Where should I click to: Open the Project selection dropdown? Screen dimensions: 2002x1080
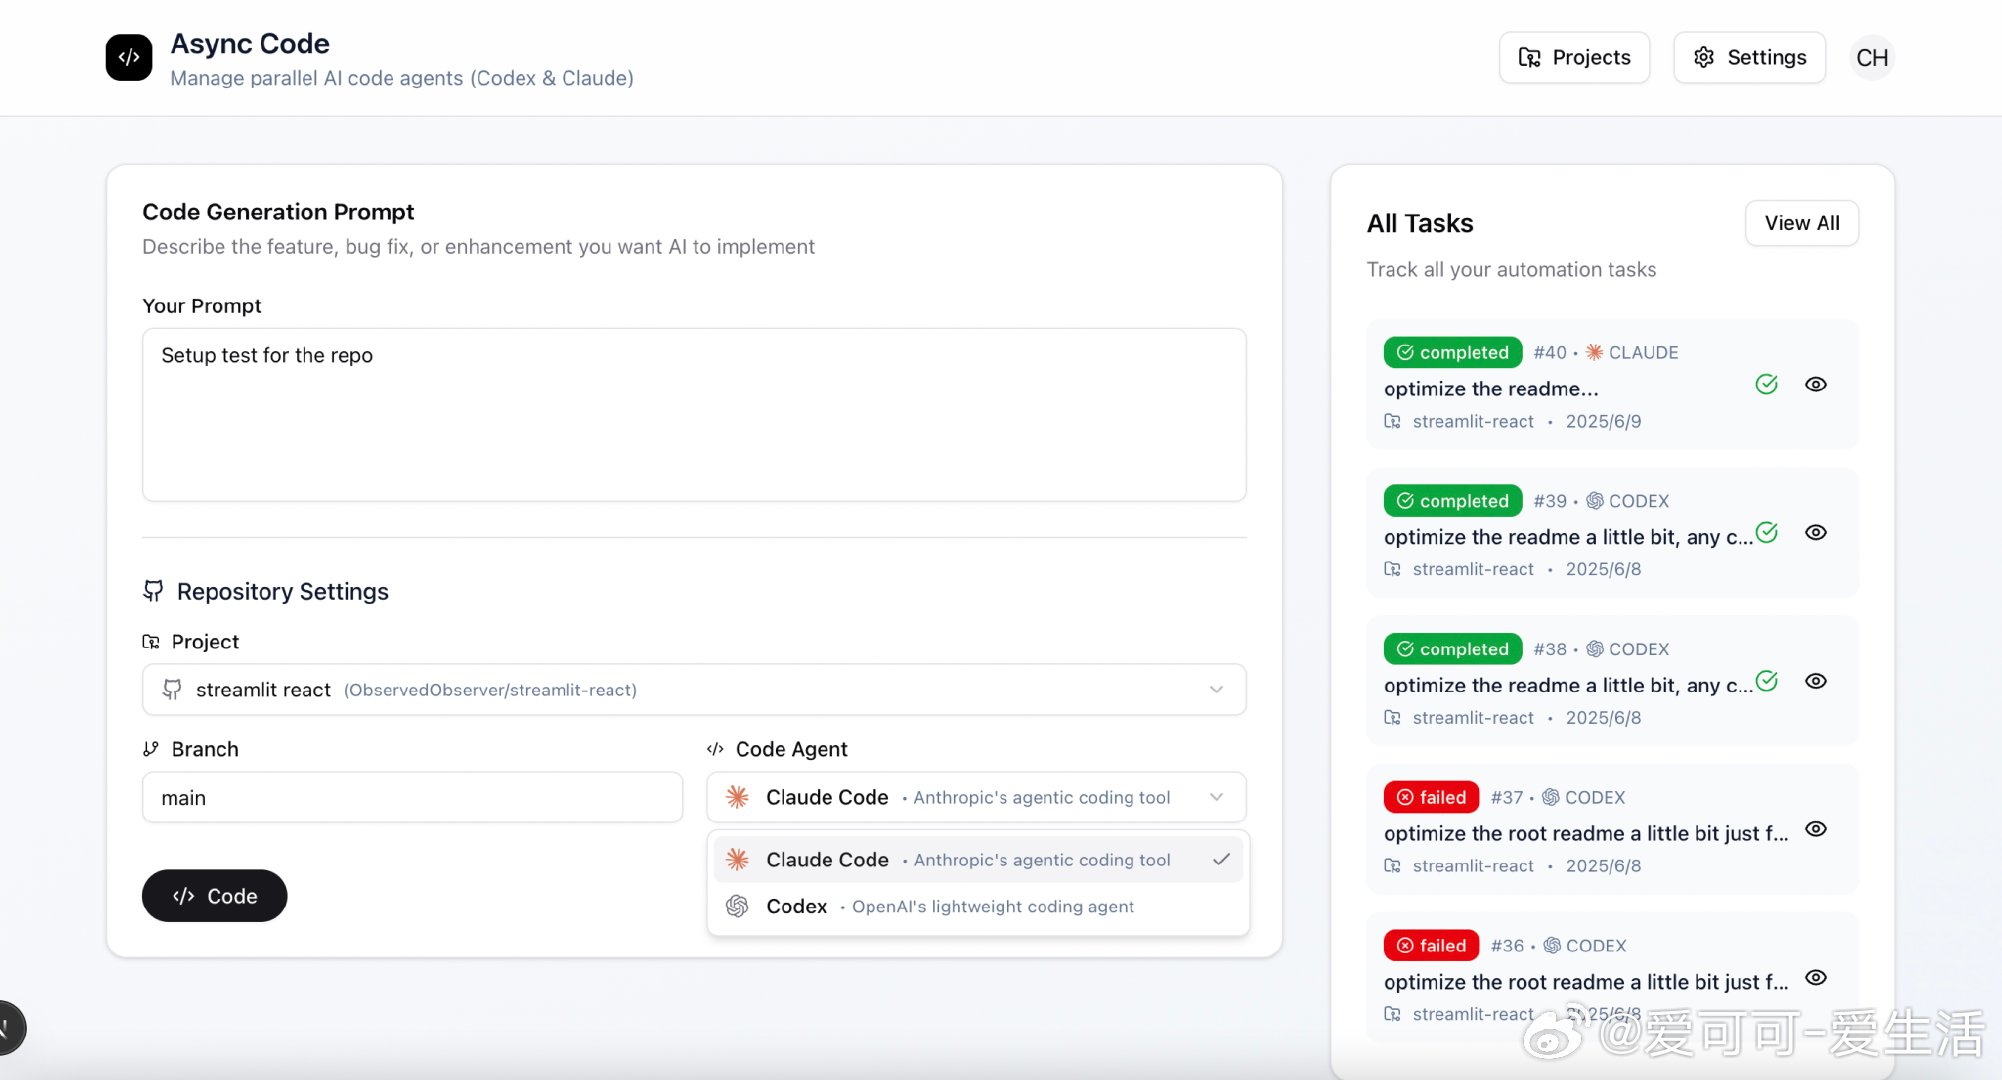[694, 689]
